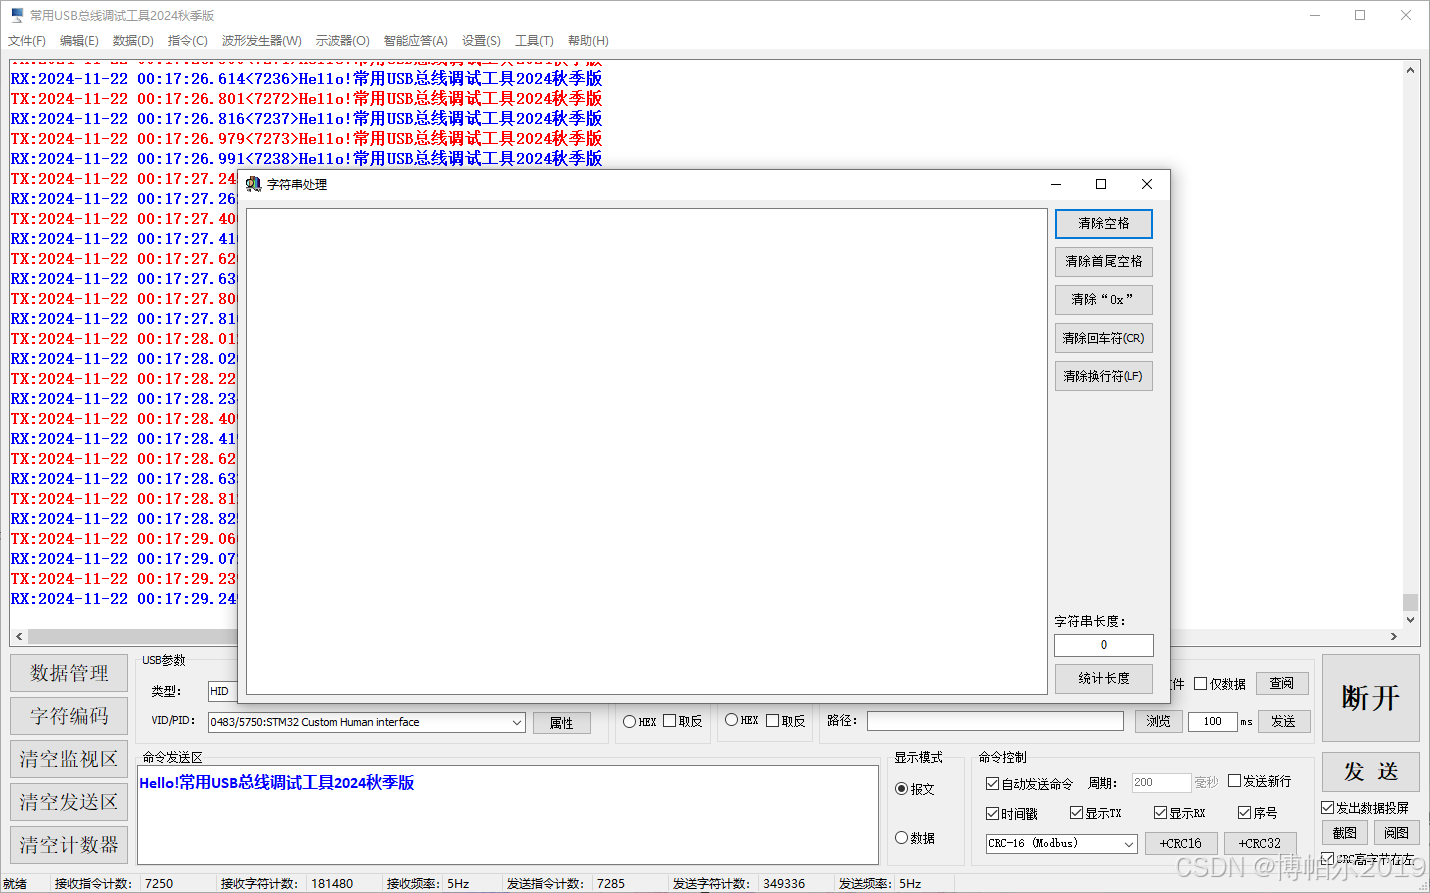Viewport: 1430px width, 893px height.
Task: Click inside the string processing text area
Action: coord(647,451)
